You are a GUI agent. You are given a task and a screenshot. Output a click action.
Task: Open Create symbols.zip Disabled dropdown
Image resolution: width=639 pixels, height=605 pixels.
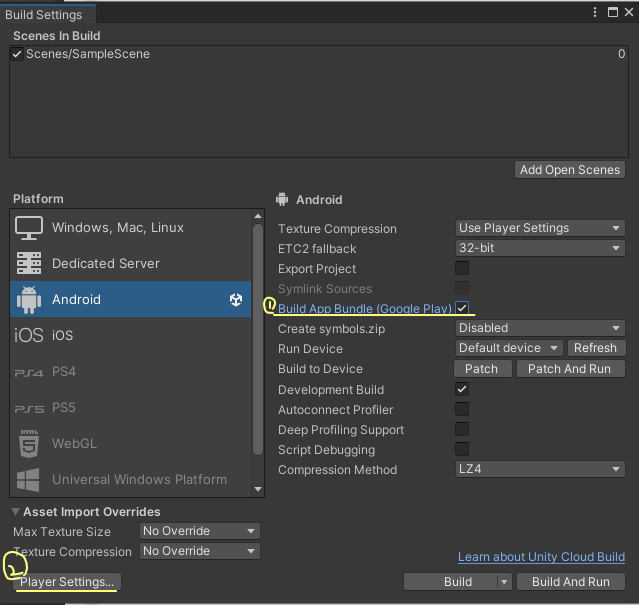[540, 328]
